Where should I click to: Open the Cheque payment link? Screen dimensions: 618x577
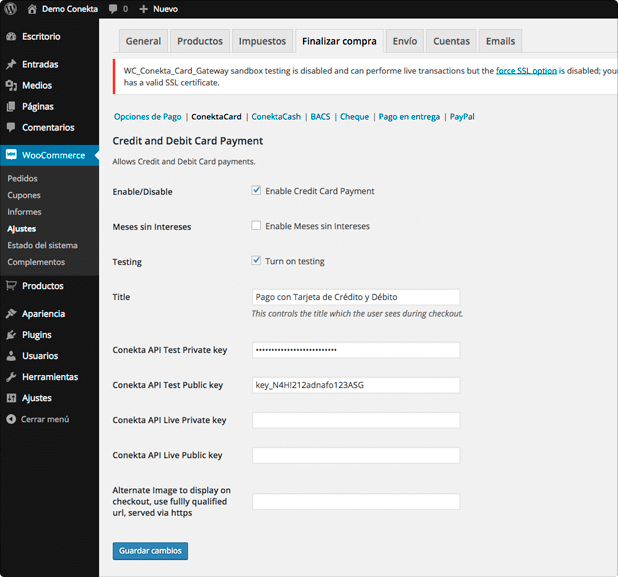(354, 117)
